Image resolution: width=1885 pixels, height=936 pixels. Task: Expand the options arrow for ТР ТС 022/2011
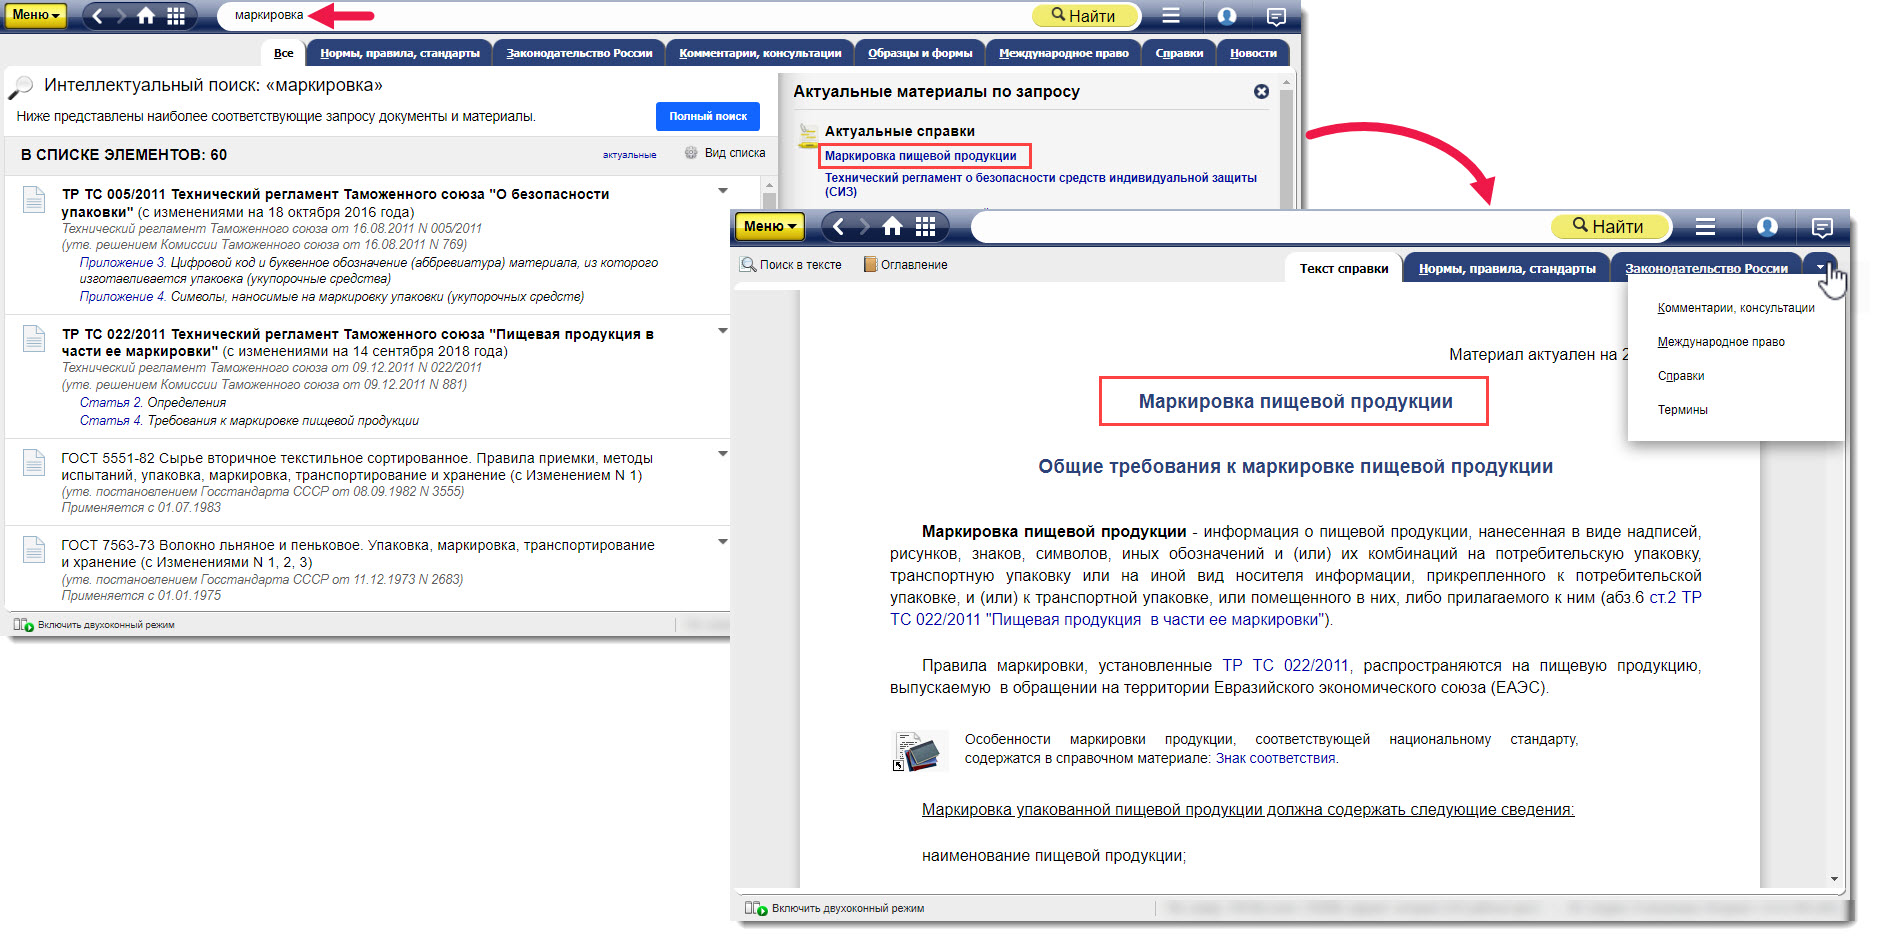tap(722, 330)
